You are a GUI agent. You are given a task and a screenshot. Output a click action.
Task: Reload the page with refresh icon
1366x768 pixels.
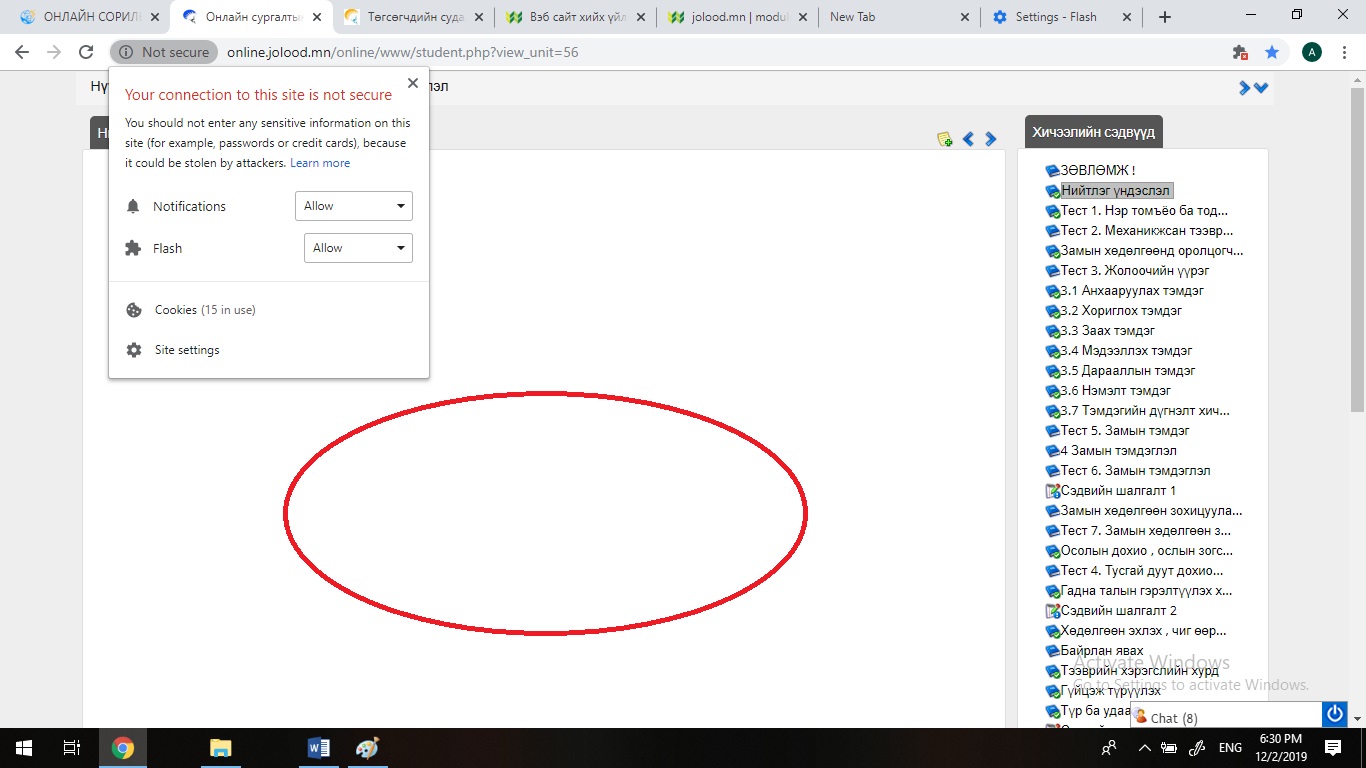(x=86, y=52)
